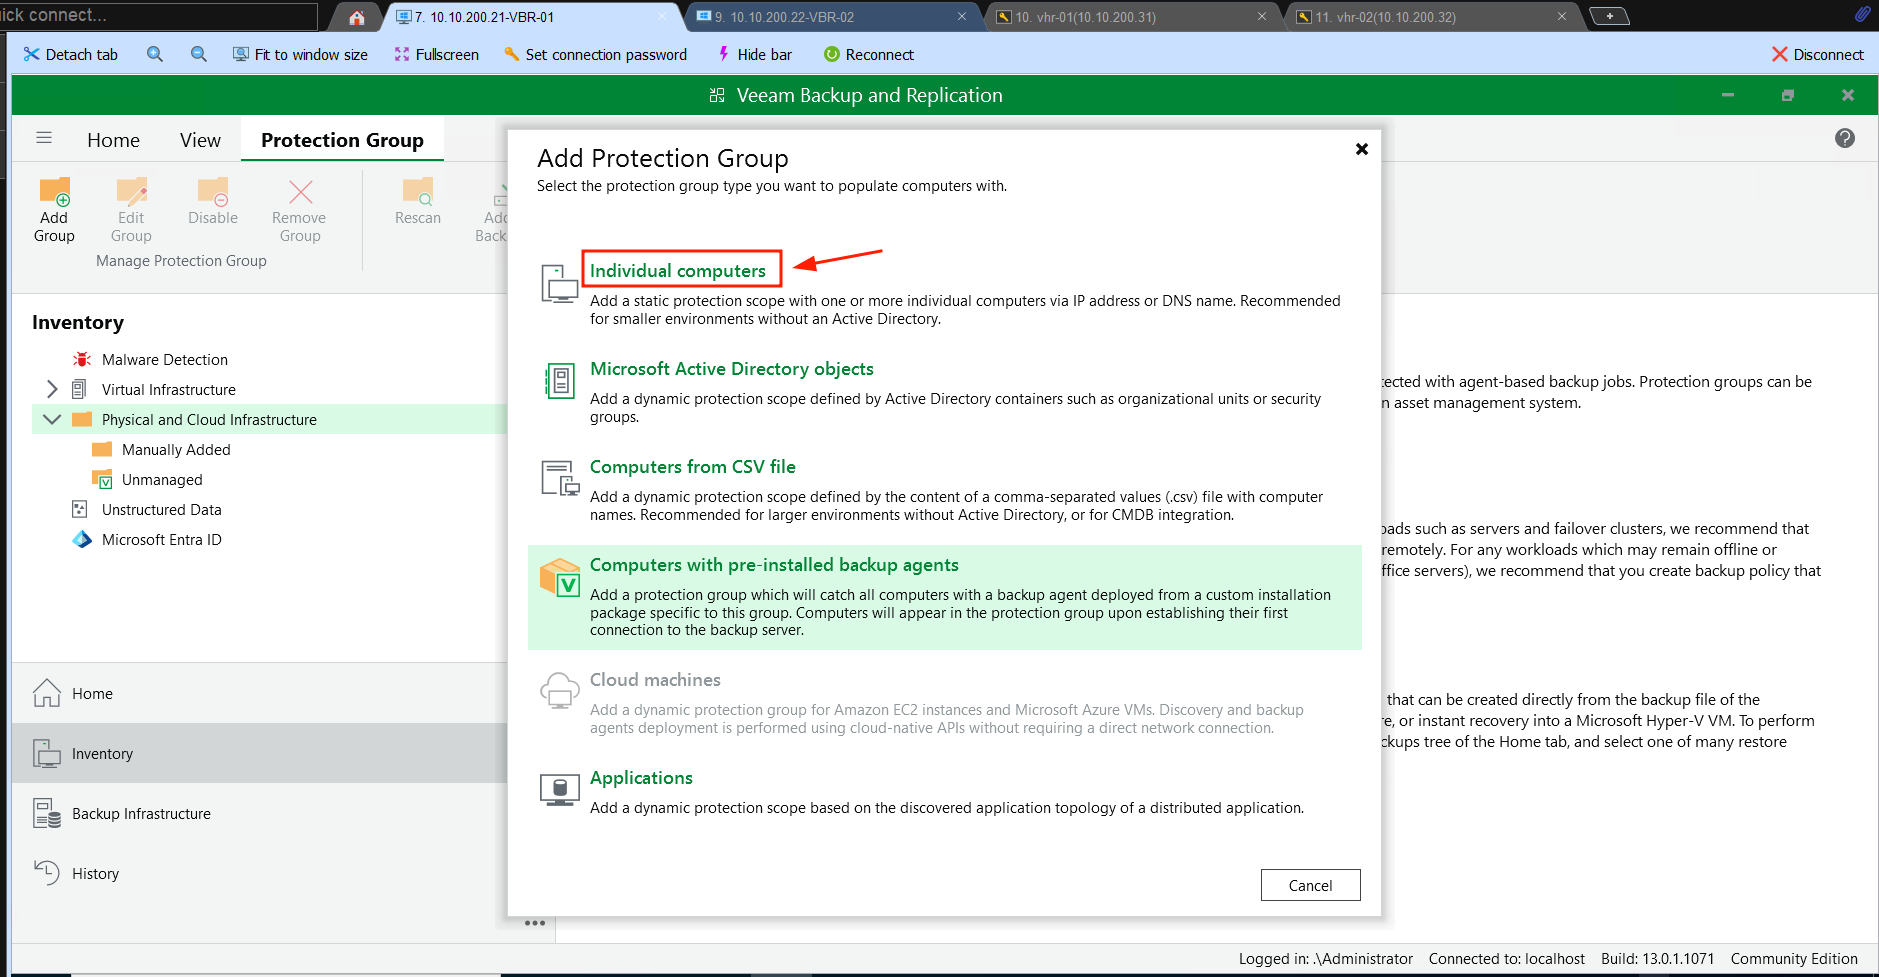Click the zoom in magnifier icon

(x=155, y=54)
